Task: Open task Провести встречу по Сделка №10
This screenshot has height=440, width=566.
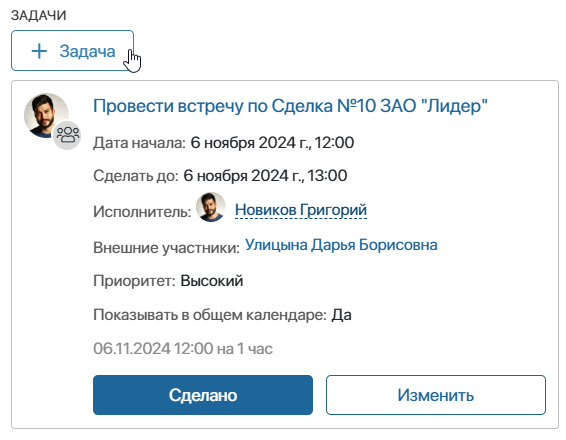Action: [290, 106]
